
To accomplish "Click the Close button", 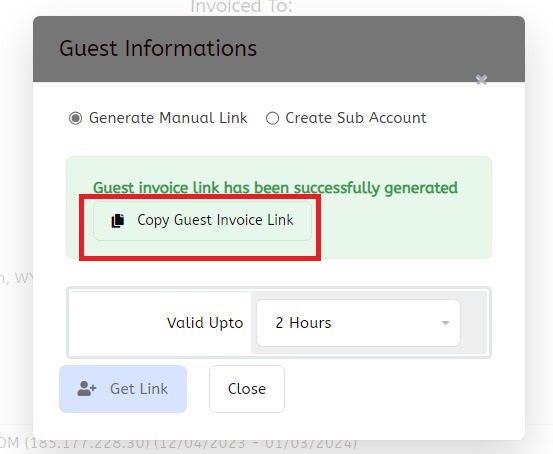I will 247,389.
